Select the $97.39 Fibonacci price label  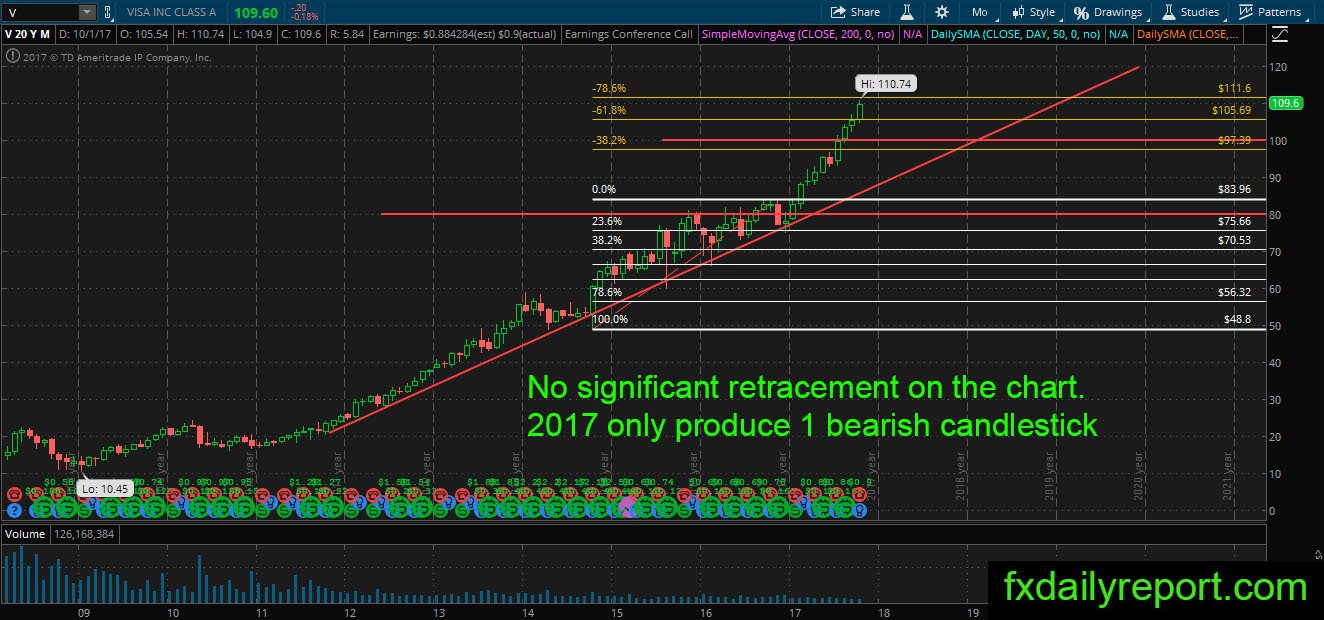(x=1234, y=141)
